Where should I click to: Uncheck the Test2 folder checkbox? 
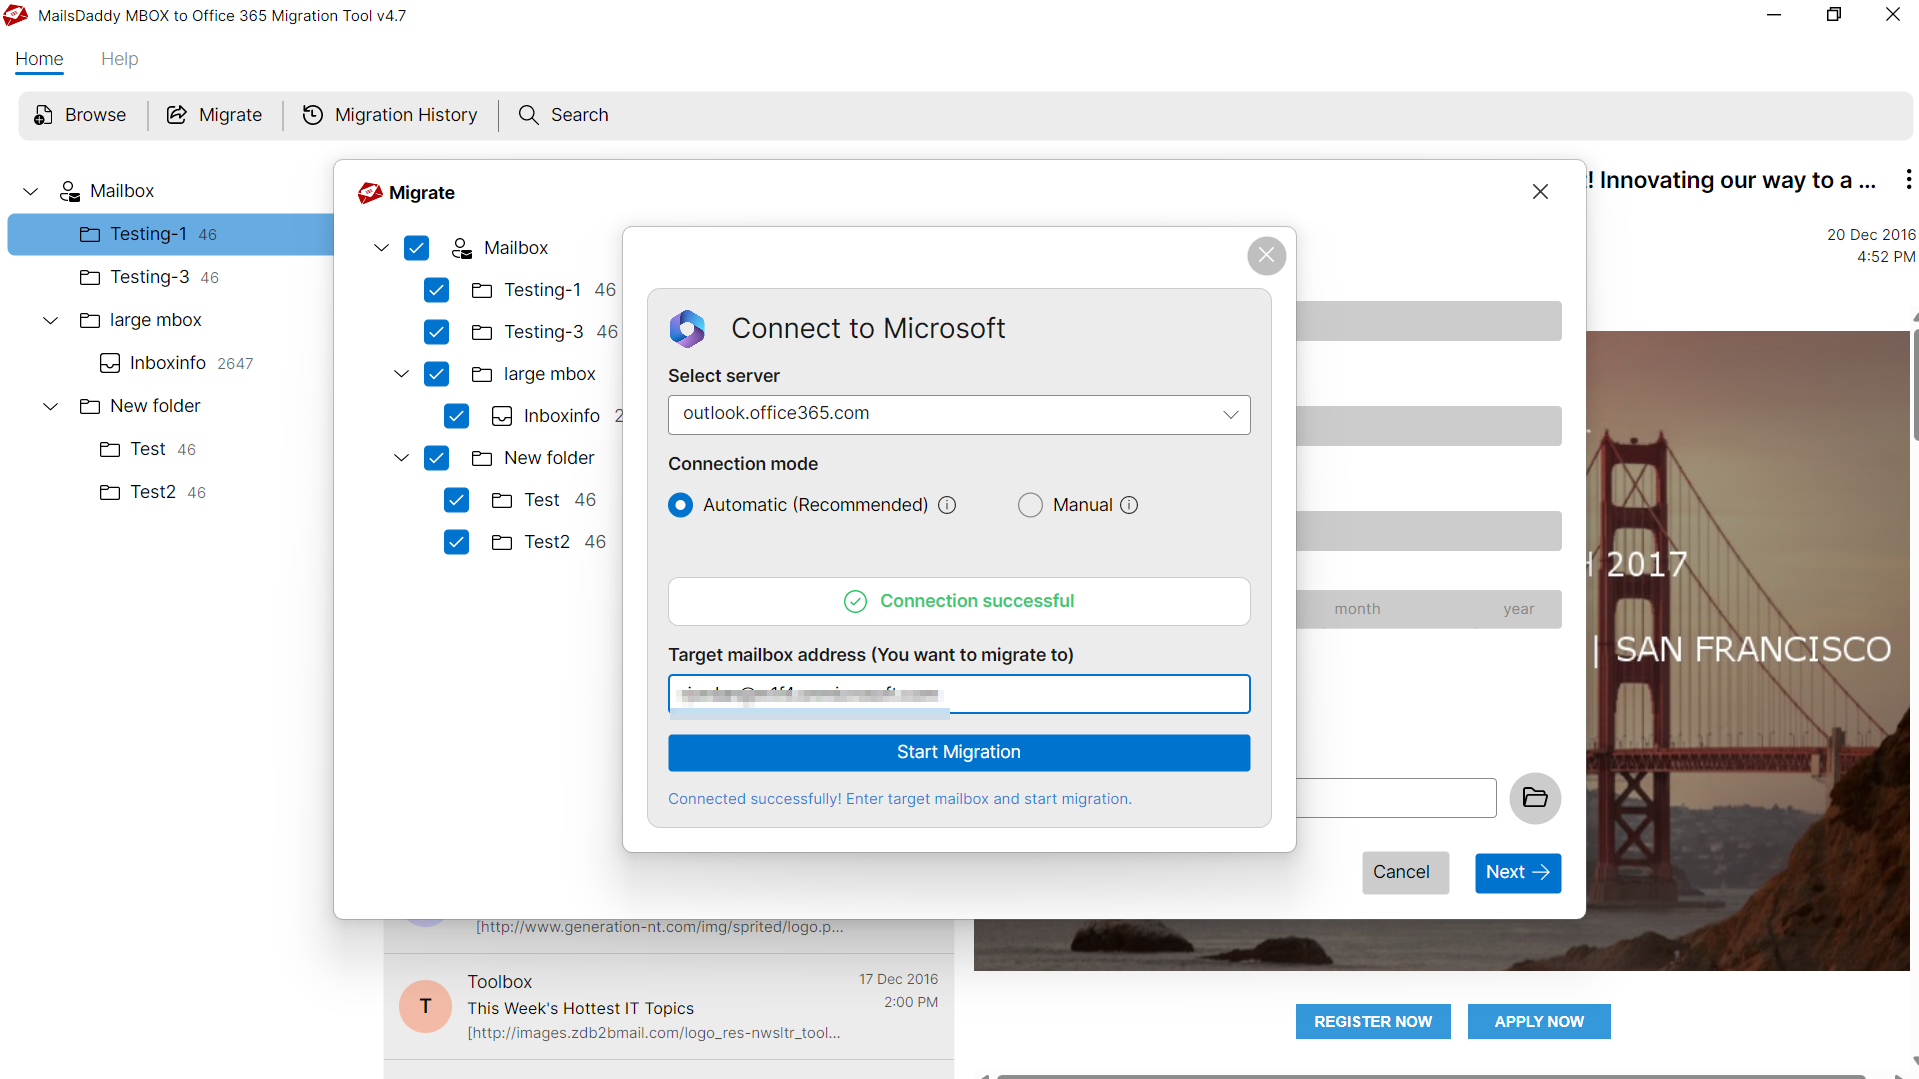[x=456, y=542]
